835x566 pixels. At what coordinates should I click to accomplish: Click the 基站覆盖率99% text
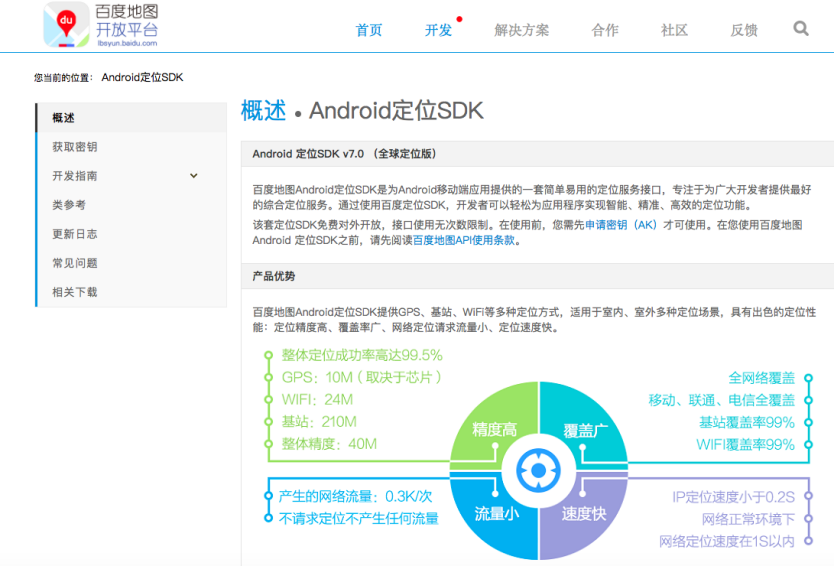[x=747, y=423]
